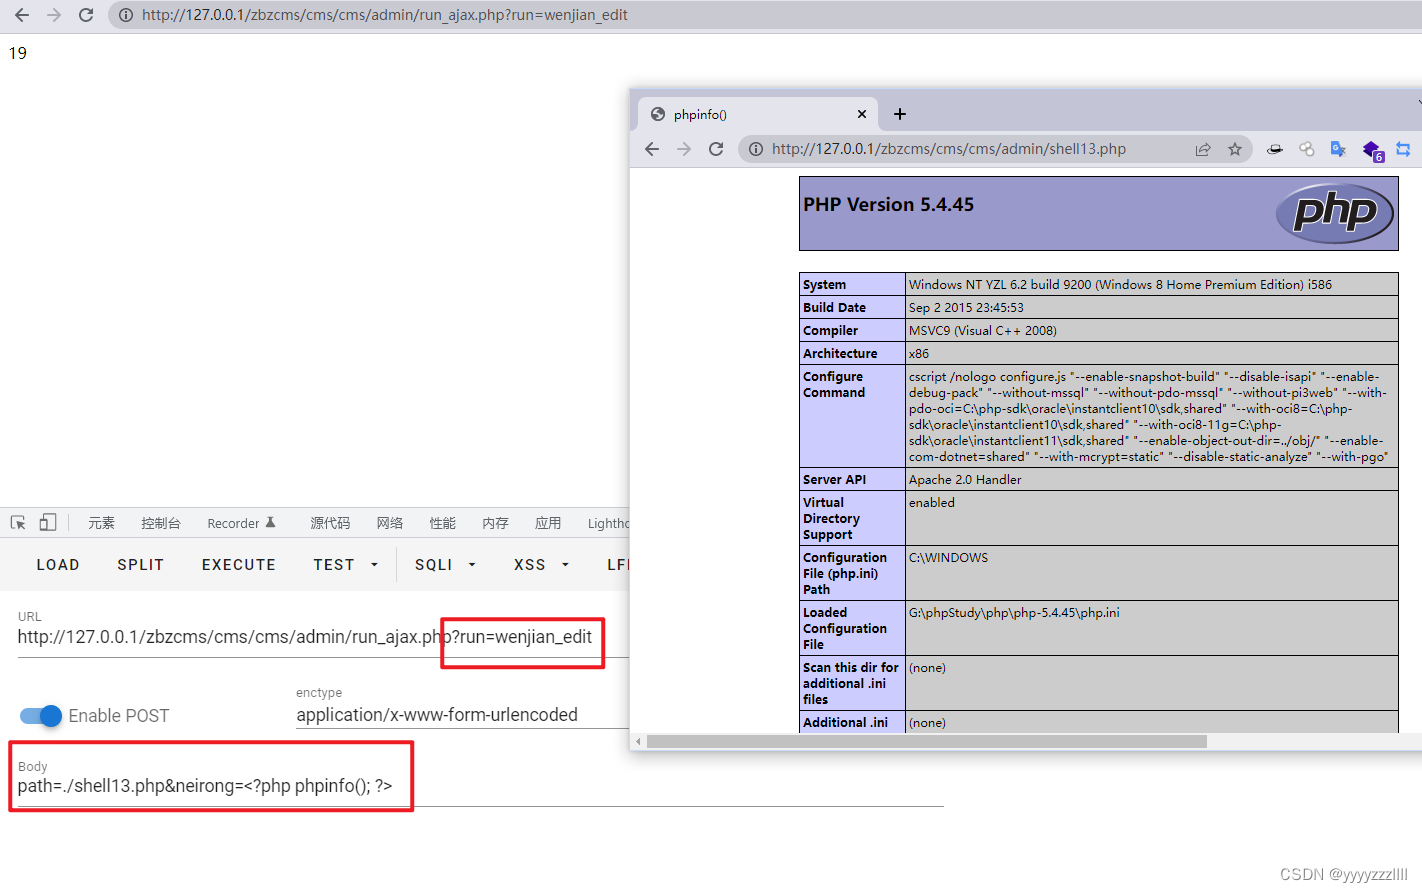Image resolution: width=1422 pixels, height=893 pixels.
Task: Click the 'PHP Version 5.4.45' heading
Action: point(888,204)
